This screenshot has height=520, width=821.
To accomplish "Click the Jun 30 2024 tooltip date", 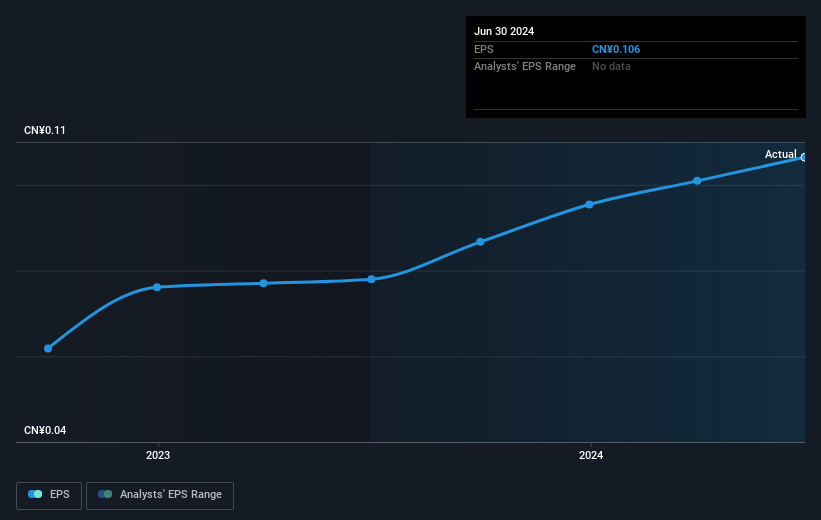I will (x=504, y=31).
